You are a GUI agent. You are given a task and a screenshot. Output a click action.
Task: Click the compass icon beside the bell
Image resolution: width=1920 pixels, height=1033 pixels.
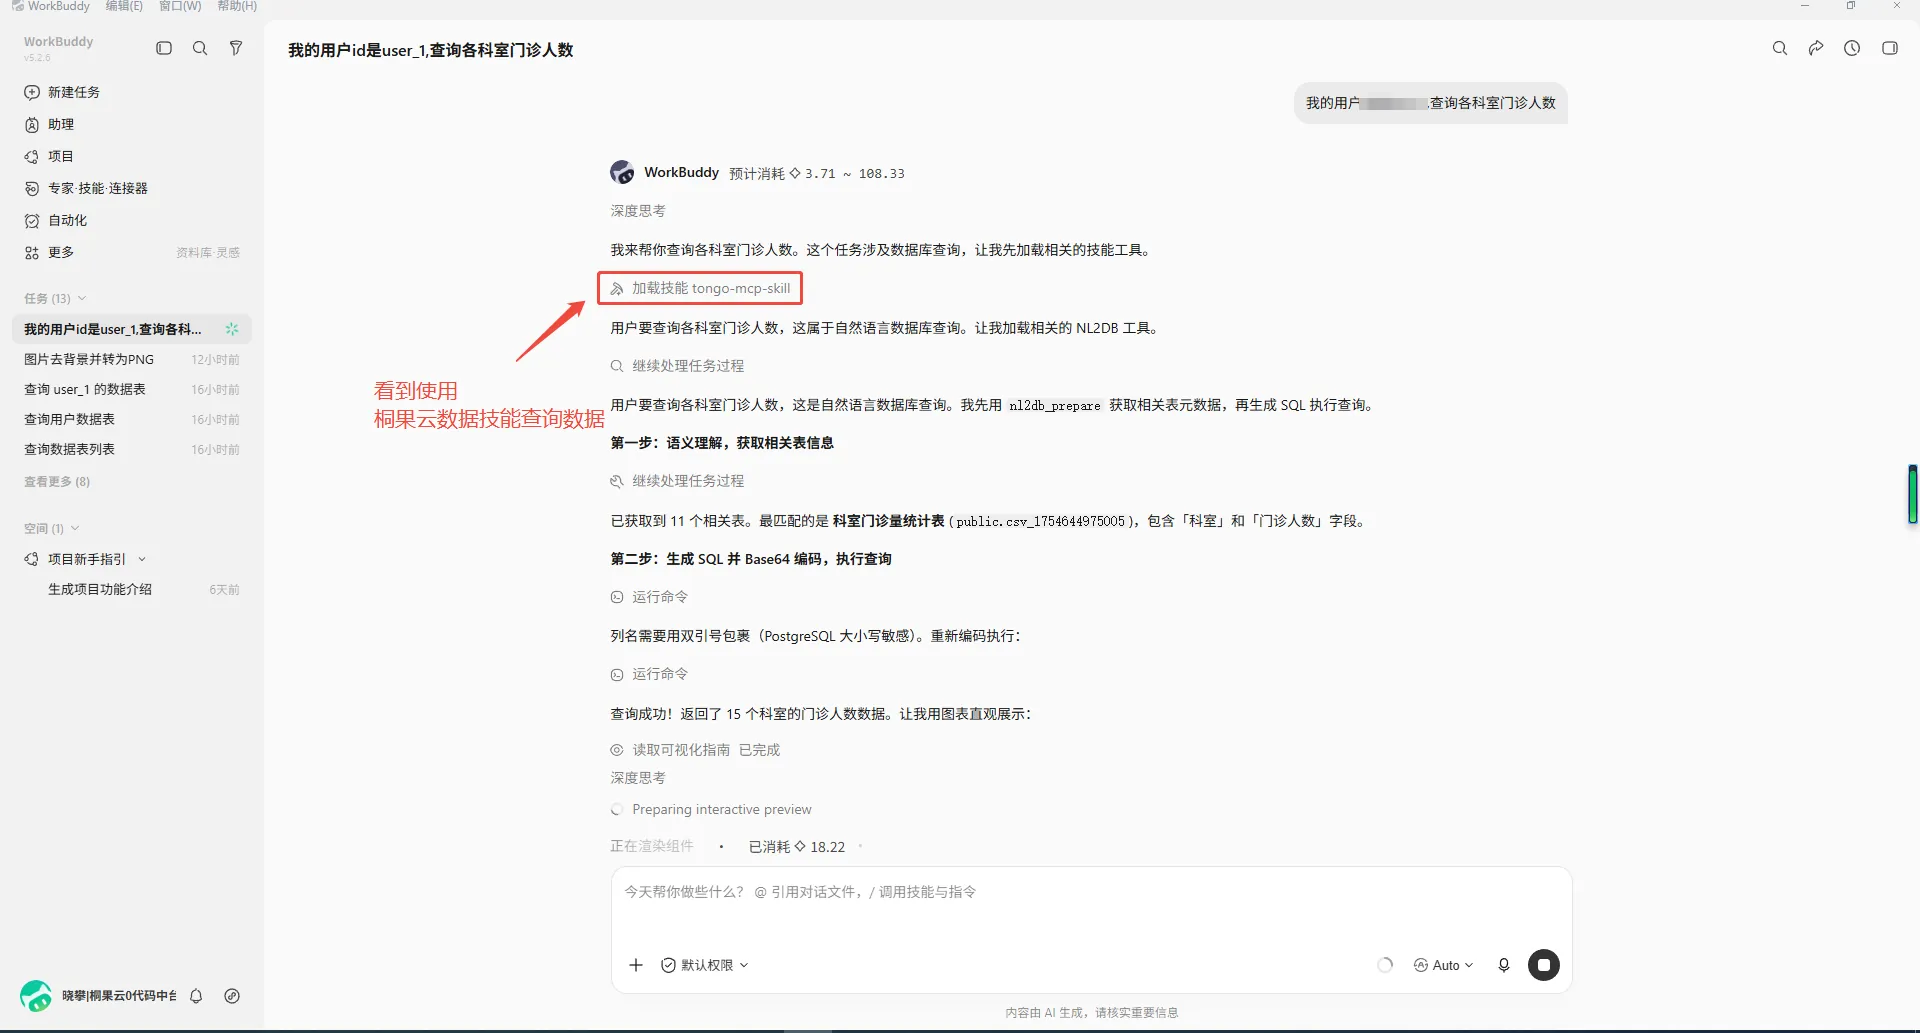point(232,996)
